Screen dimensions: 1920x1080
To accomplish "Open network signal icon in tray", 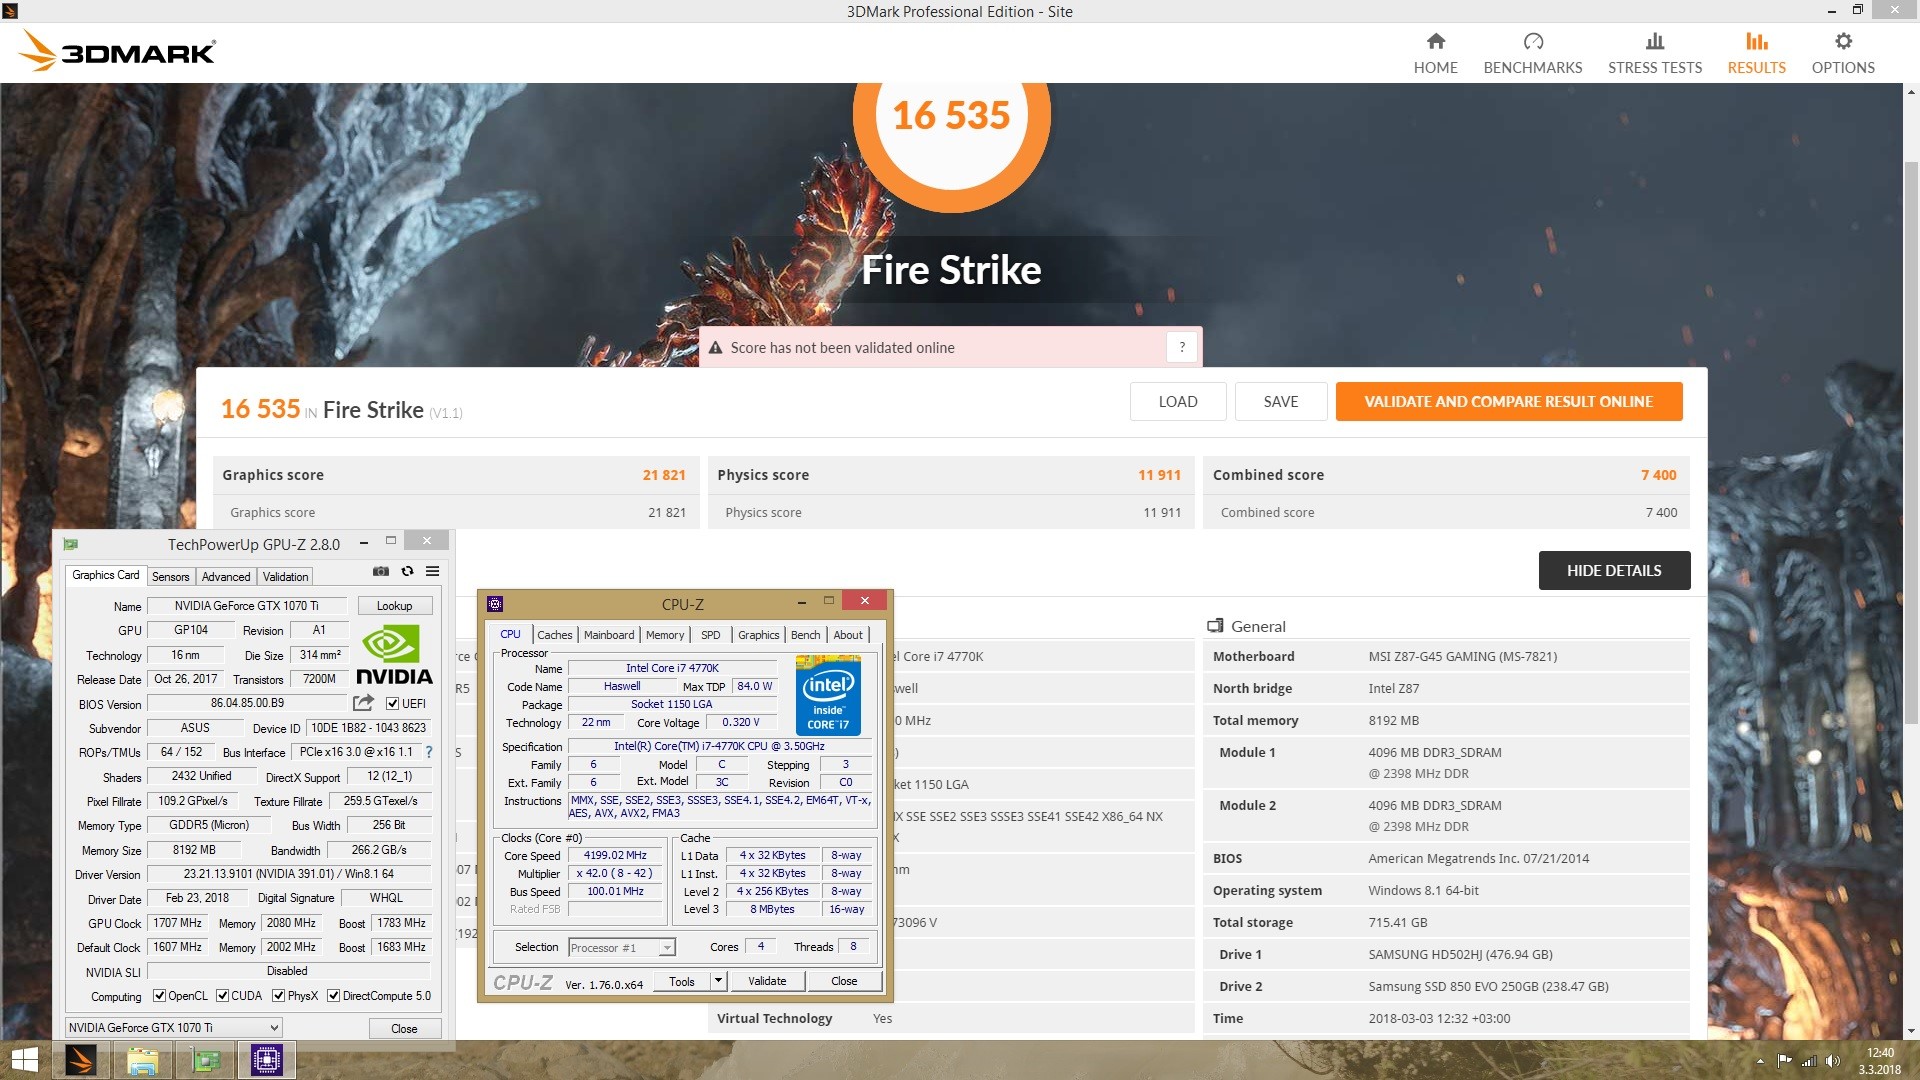I will [x=1808, y=1061].
